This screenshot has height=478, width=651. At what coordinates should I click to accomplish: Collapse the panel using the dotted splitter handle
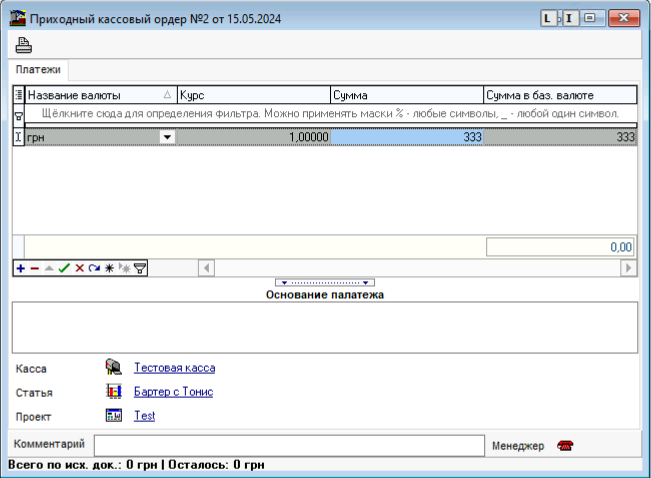(x=325, y=283)
